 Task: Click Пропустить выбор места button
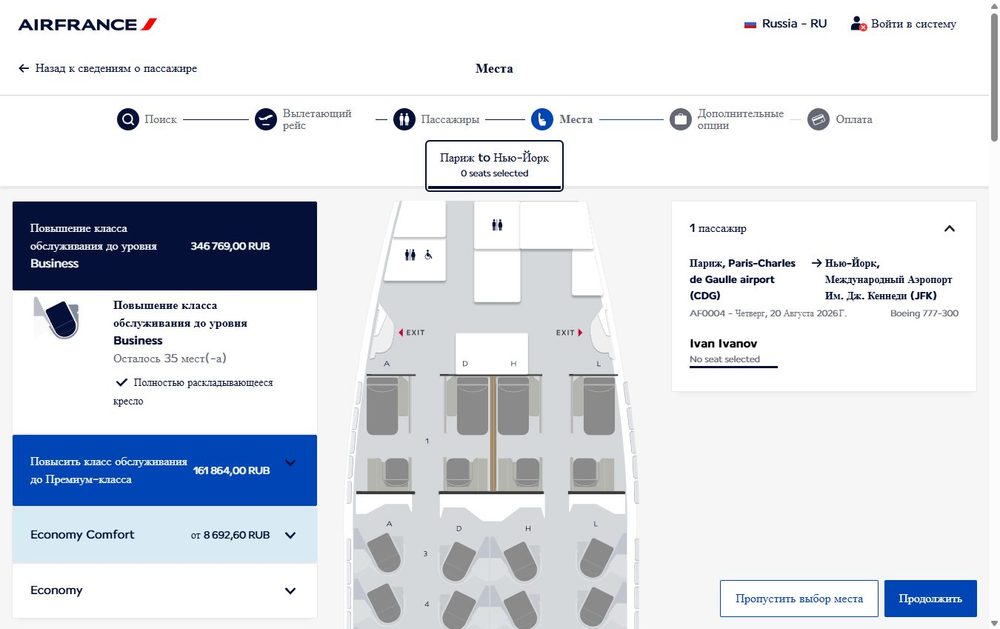point(799,598)
